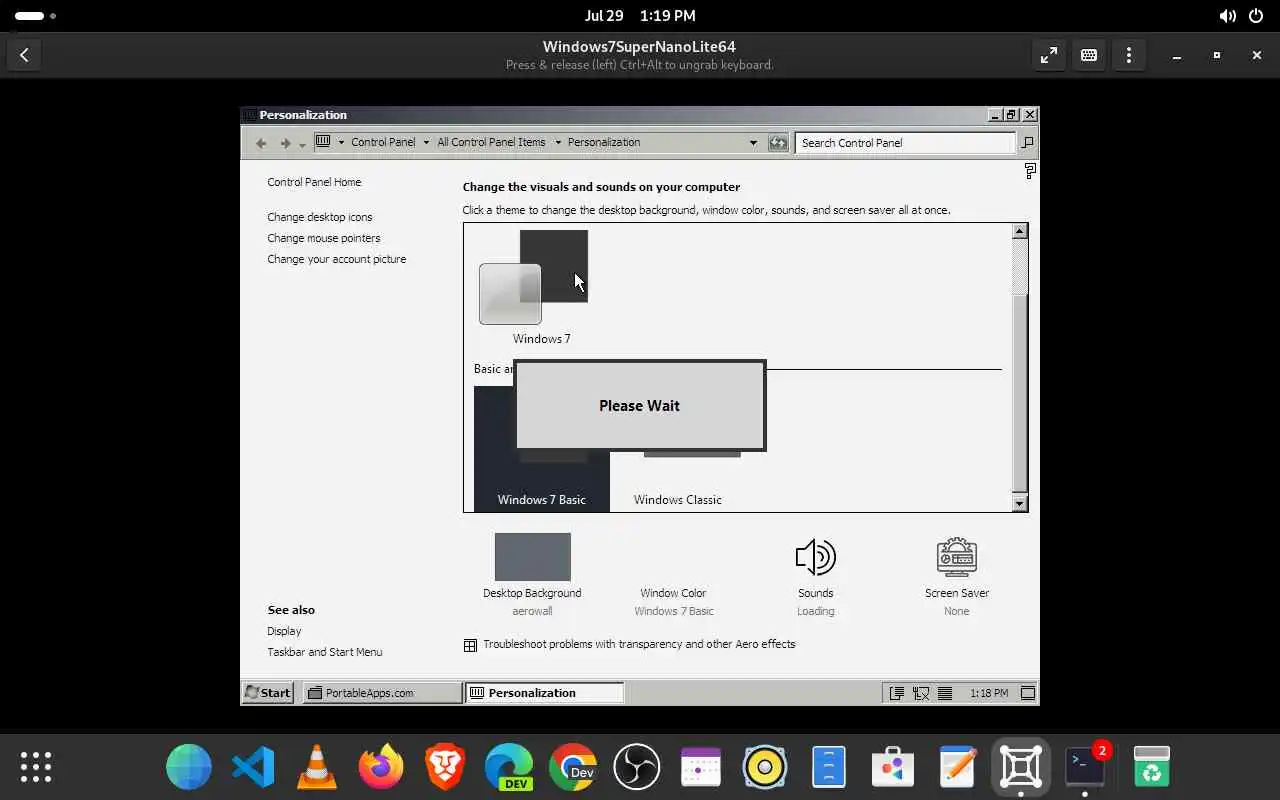Click the first tray icon in Windows taskbar
Screen dimensions: 1280x800
(x=897, y=693)
